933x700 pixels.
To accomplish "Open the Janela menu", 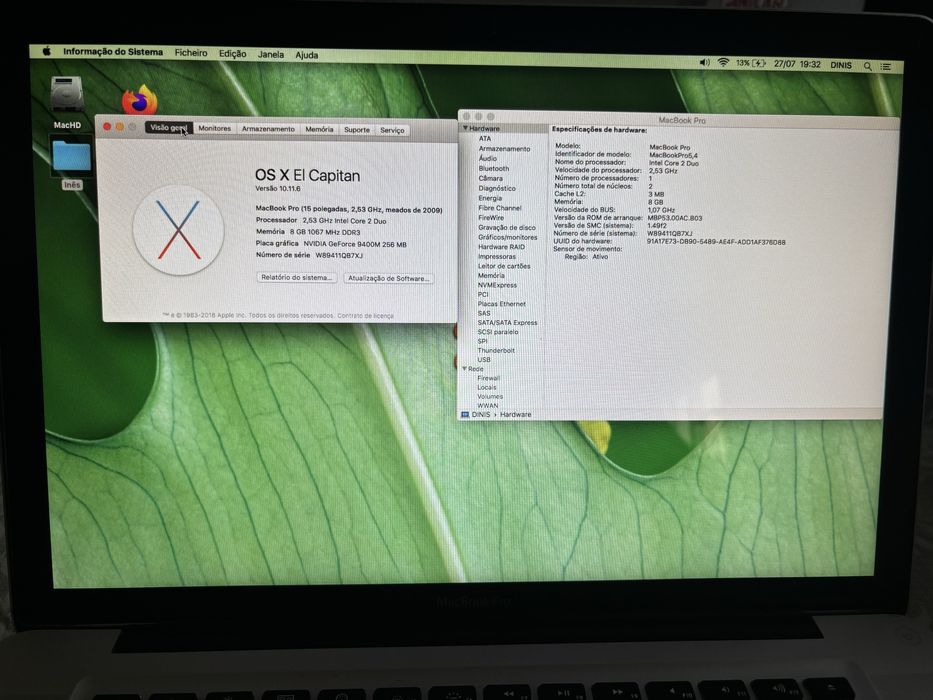I will coord(271,54).
